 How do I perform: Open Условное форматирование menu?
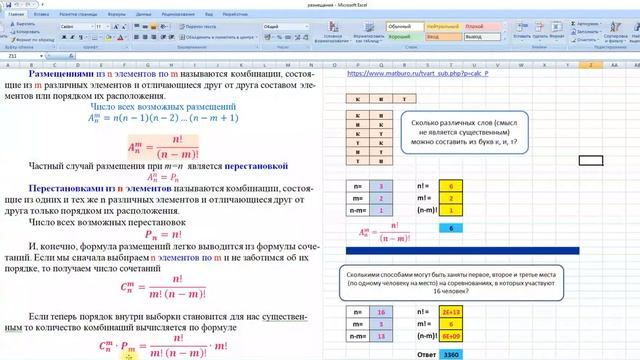(x=333, y=32)
